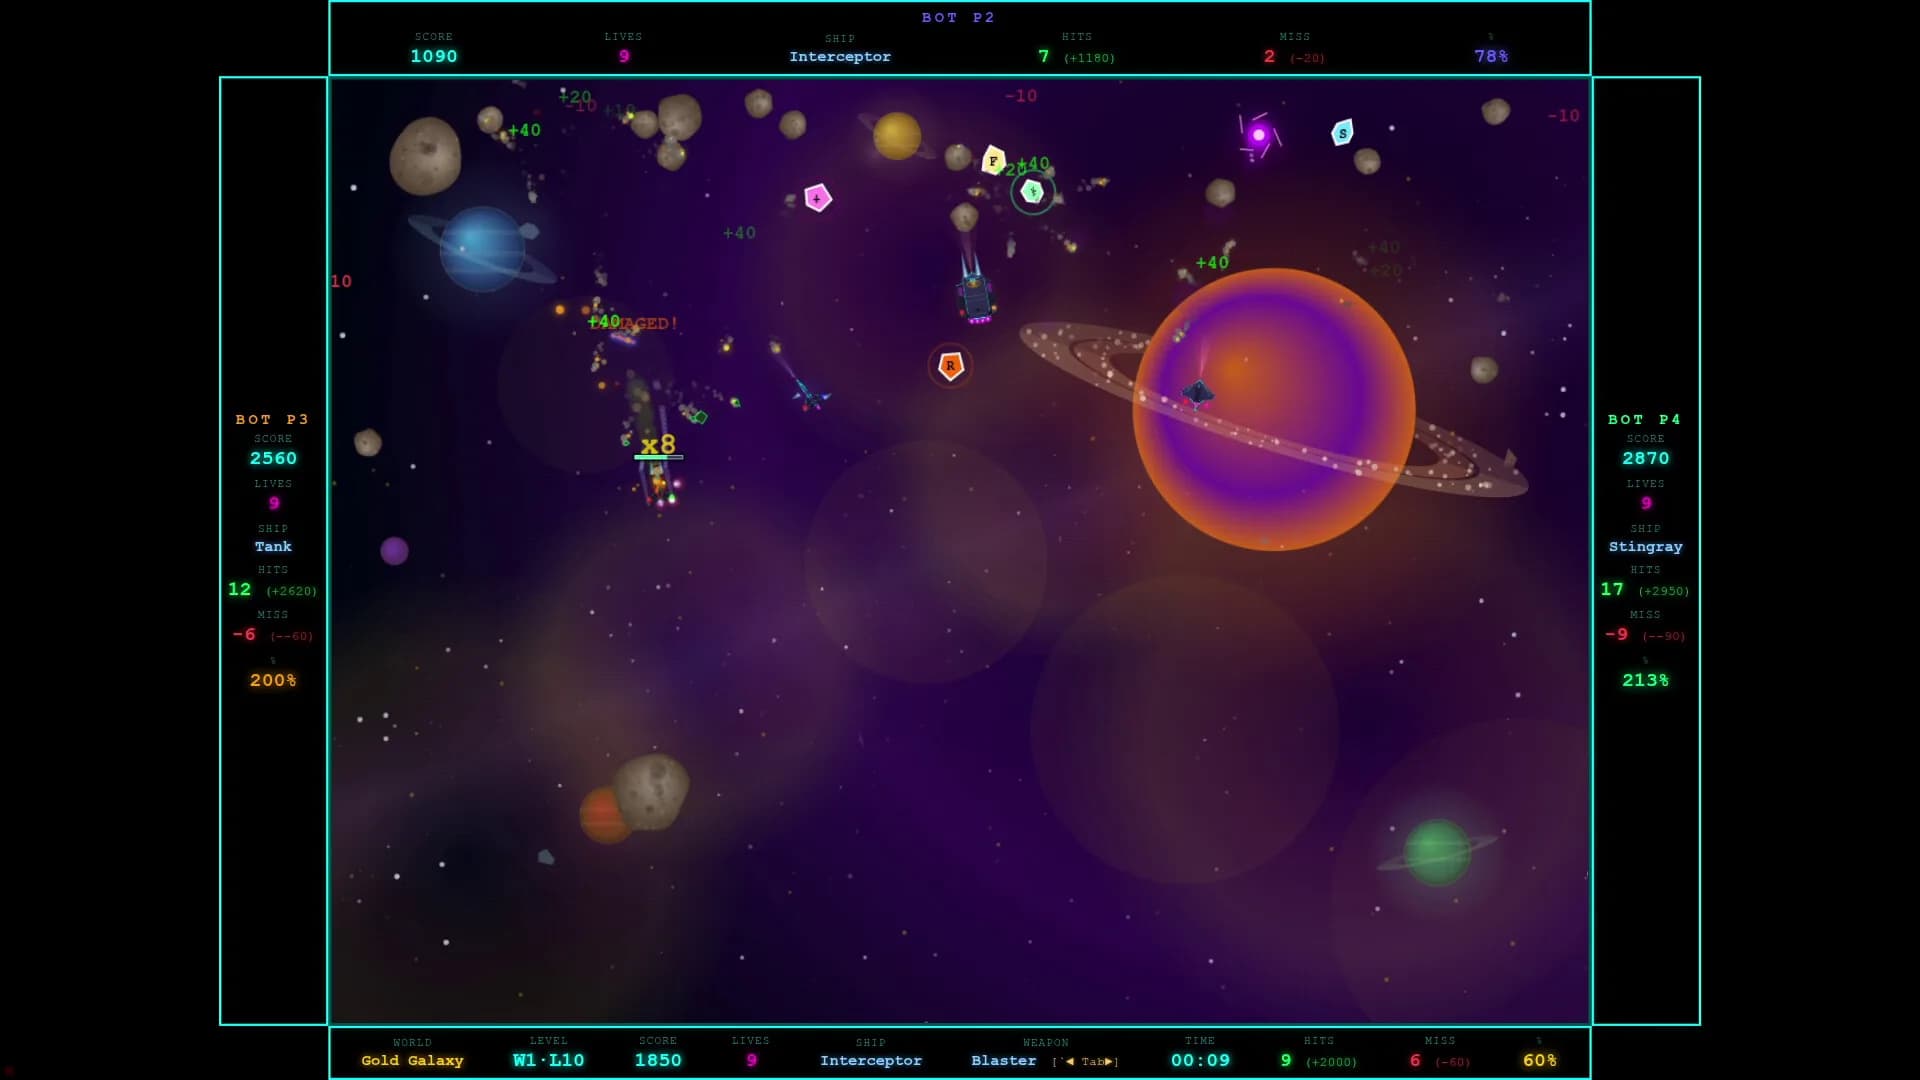Click the small golden planet
The width and height of the screenshot is (1920, 1080).
(897, 135)
